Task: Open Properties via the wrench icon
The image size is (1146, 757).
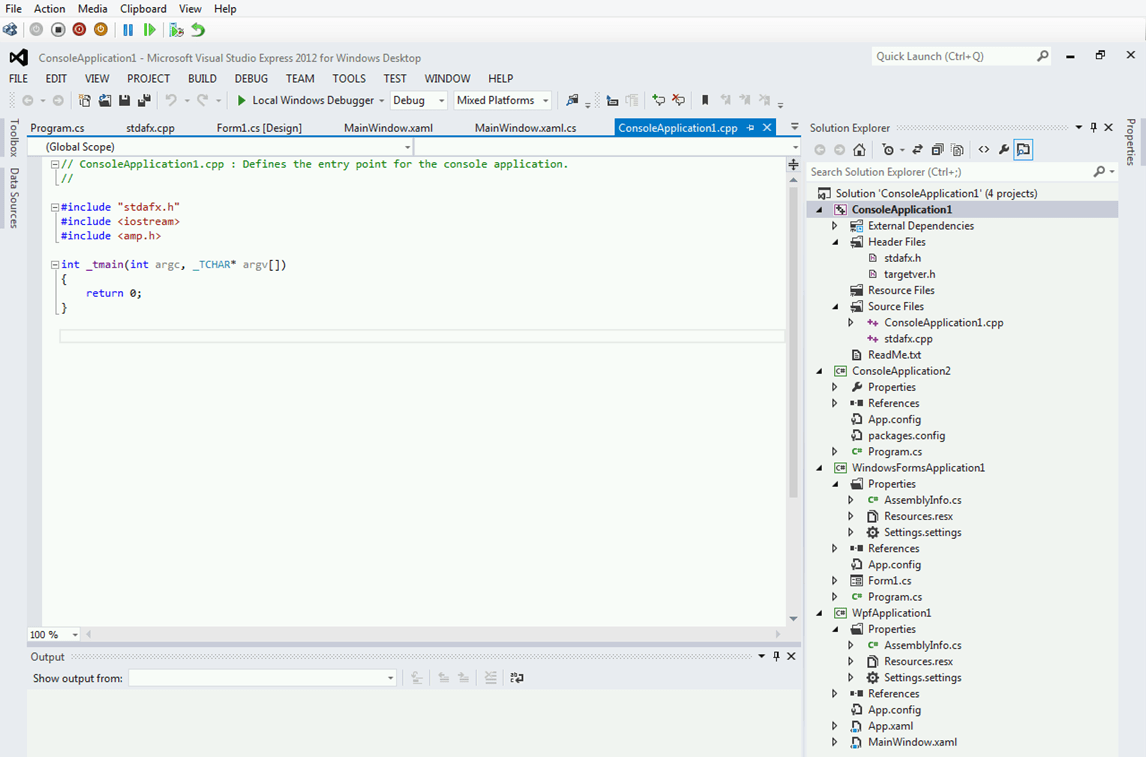Action: (x=1002, y=149)
